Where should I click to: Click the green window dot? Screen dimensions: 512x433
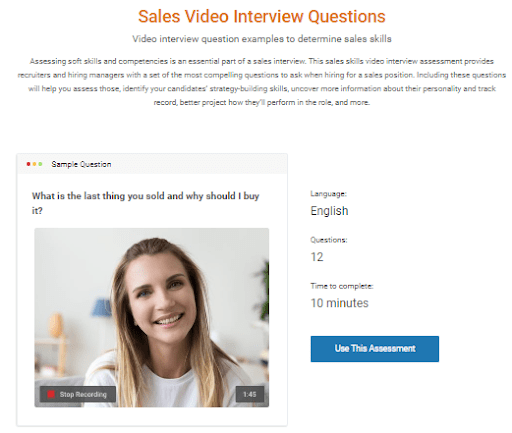coord(40,164)
